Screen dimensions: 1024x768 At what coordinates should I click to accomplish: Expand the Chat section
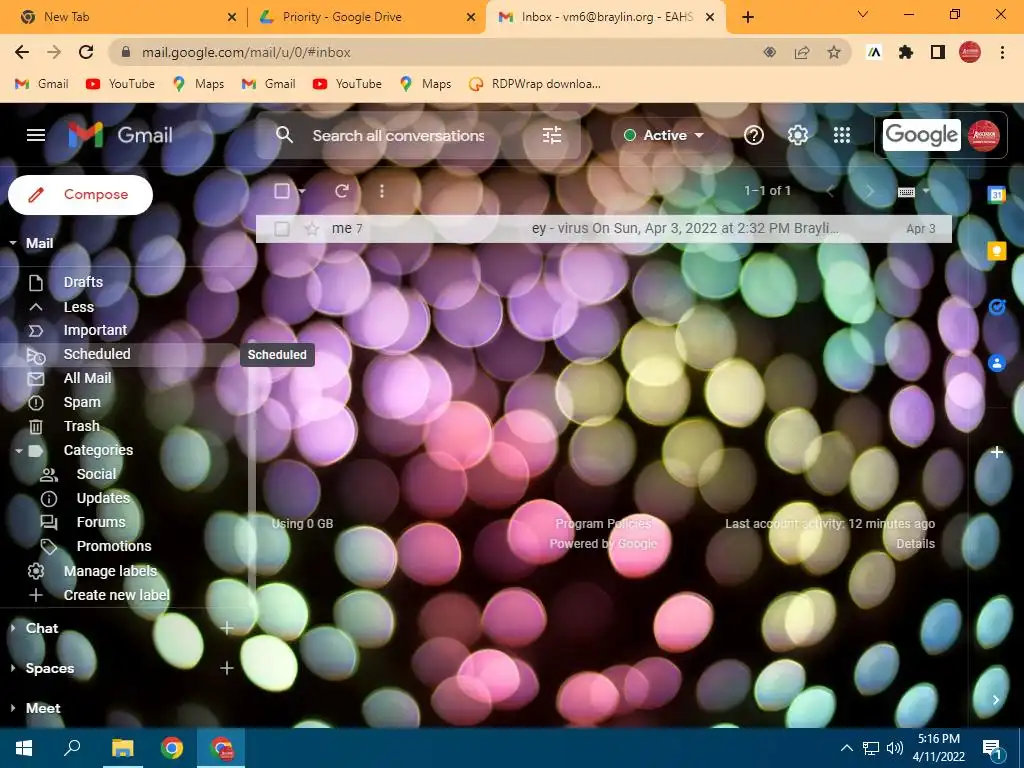point(13,628)
